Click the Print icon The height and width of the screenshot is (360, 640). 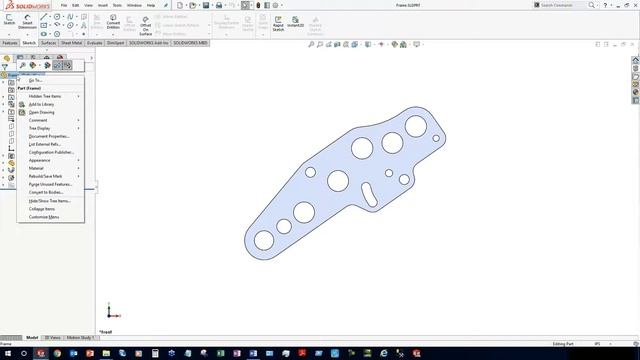click(x=219, y=5)
